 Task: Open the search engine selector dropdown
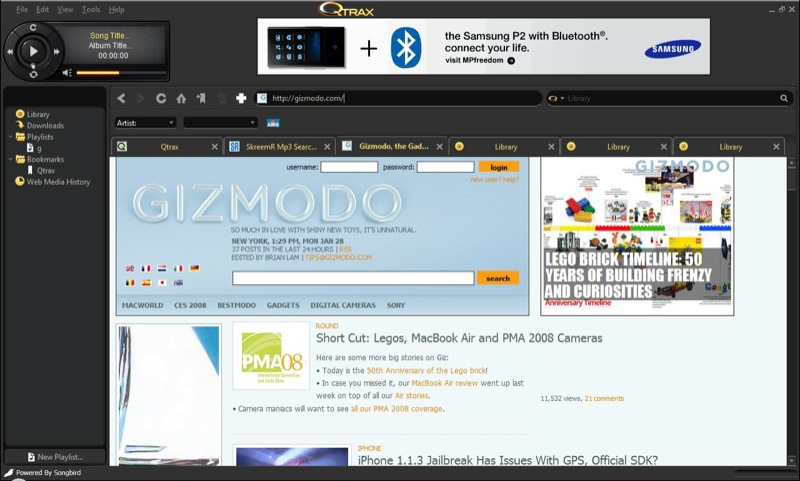[556, 98]
